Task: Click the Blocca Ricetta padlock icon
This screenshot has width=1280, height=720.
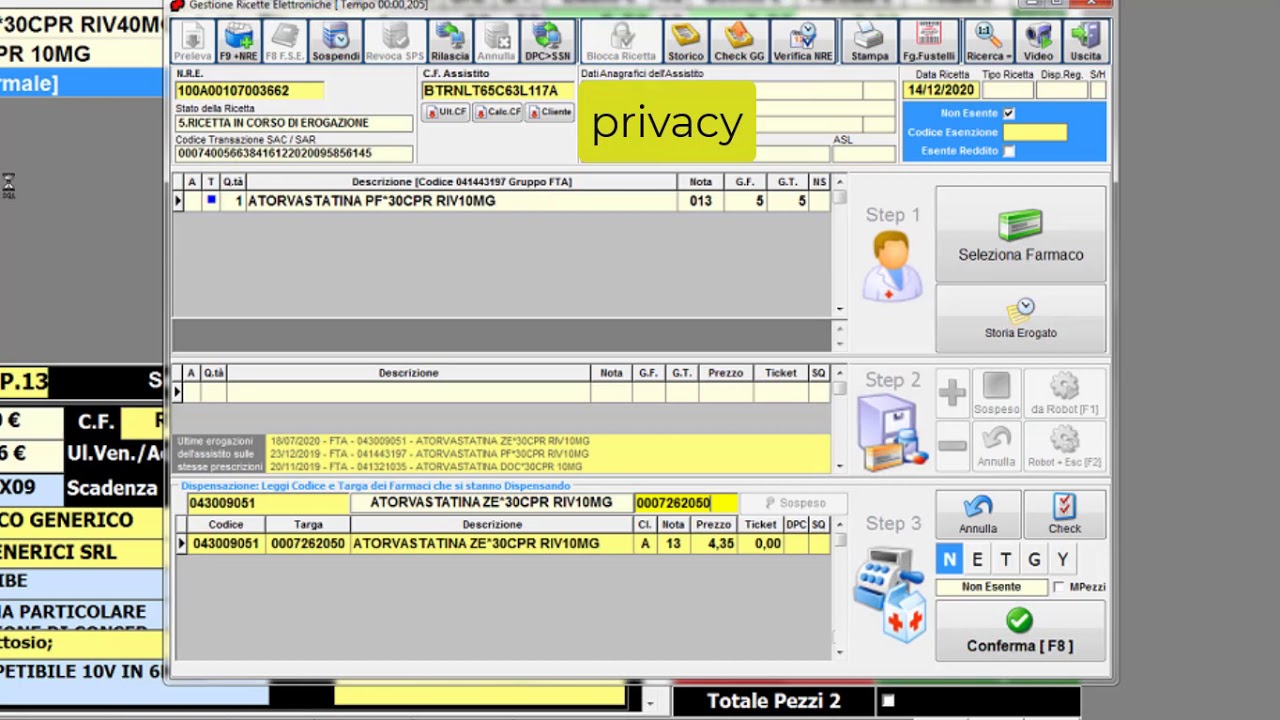Action: click(x=621, y=42)
